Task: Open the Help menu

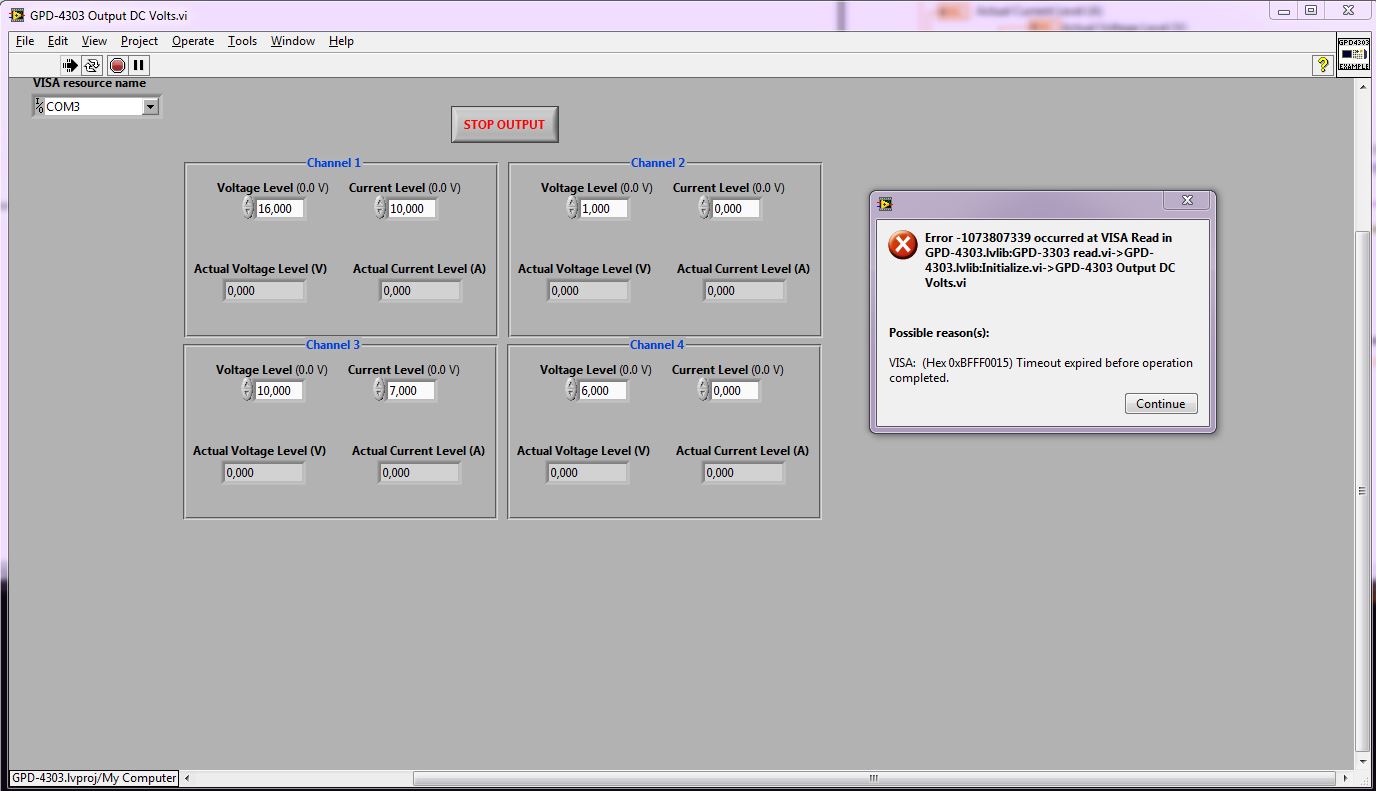Action: pos(341,41)
